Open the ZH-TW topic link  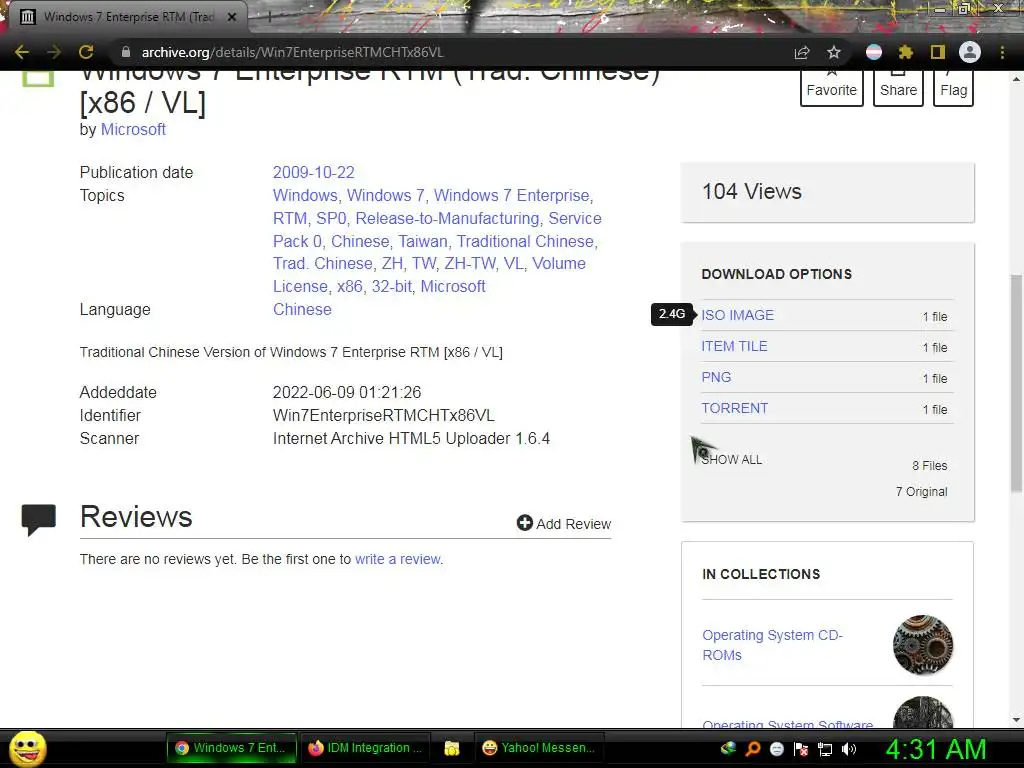[469, 263]
